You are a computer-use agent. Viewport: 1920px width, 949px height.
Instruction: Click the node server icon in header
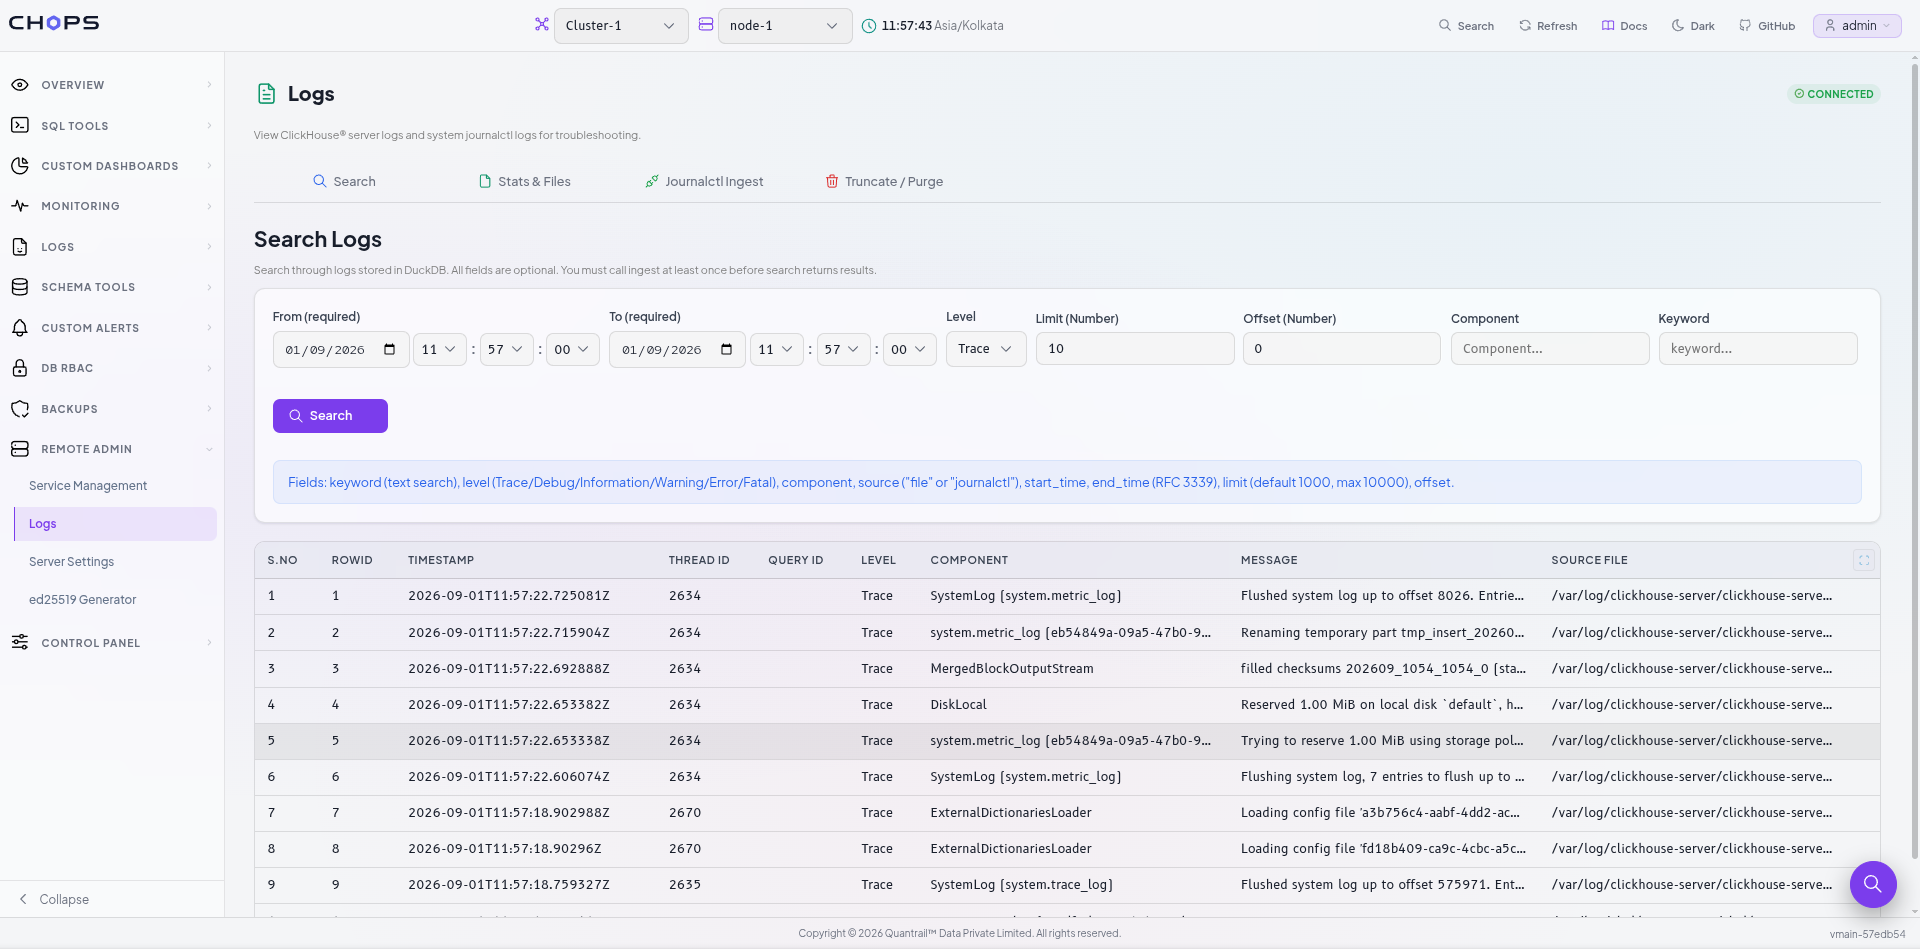706,24
